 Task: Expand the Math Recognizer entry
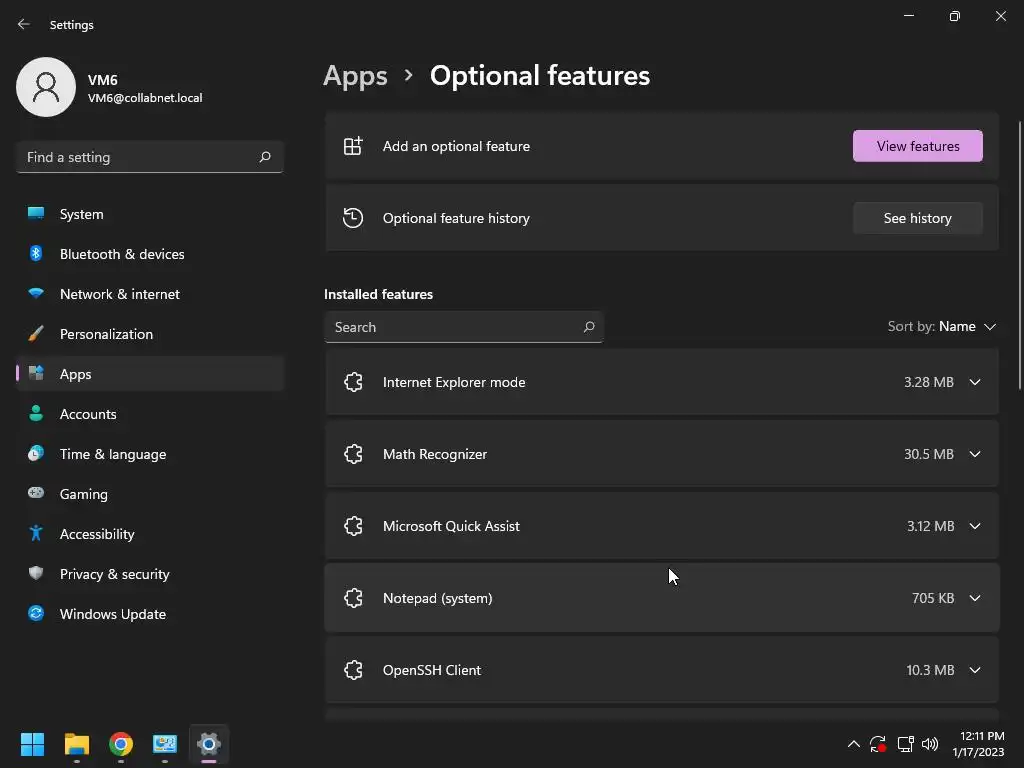pyautogui.click(x=975, y=454)
